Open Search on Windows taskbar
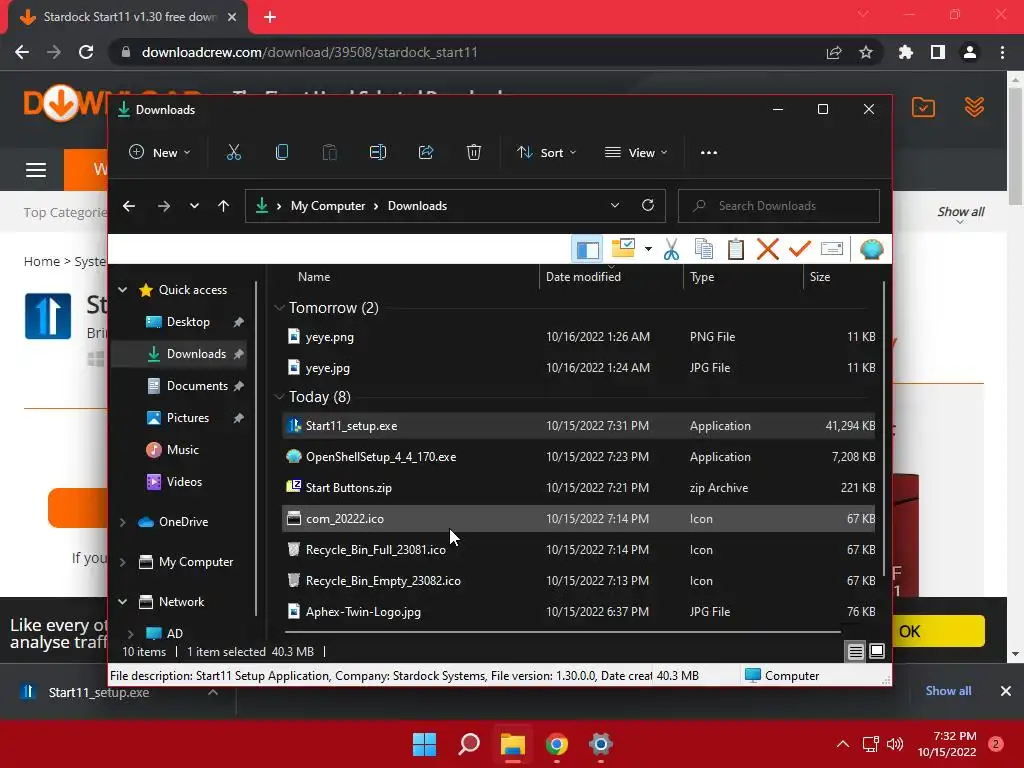 [469, 744]
